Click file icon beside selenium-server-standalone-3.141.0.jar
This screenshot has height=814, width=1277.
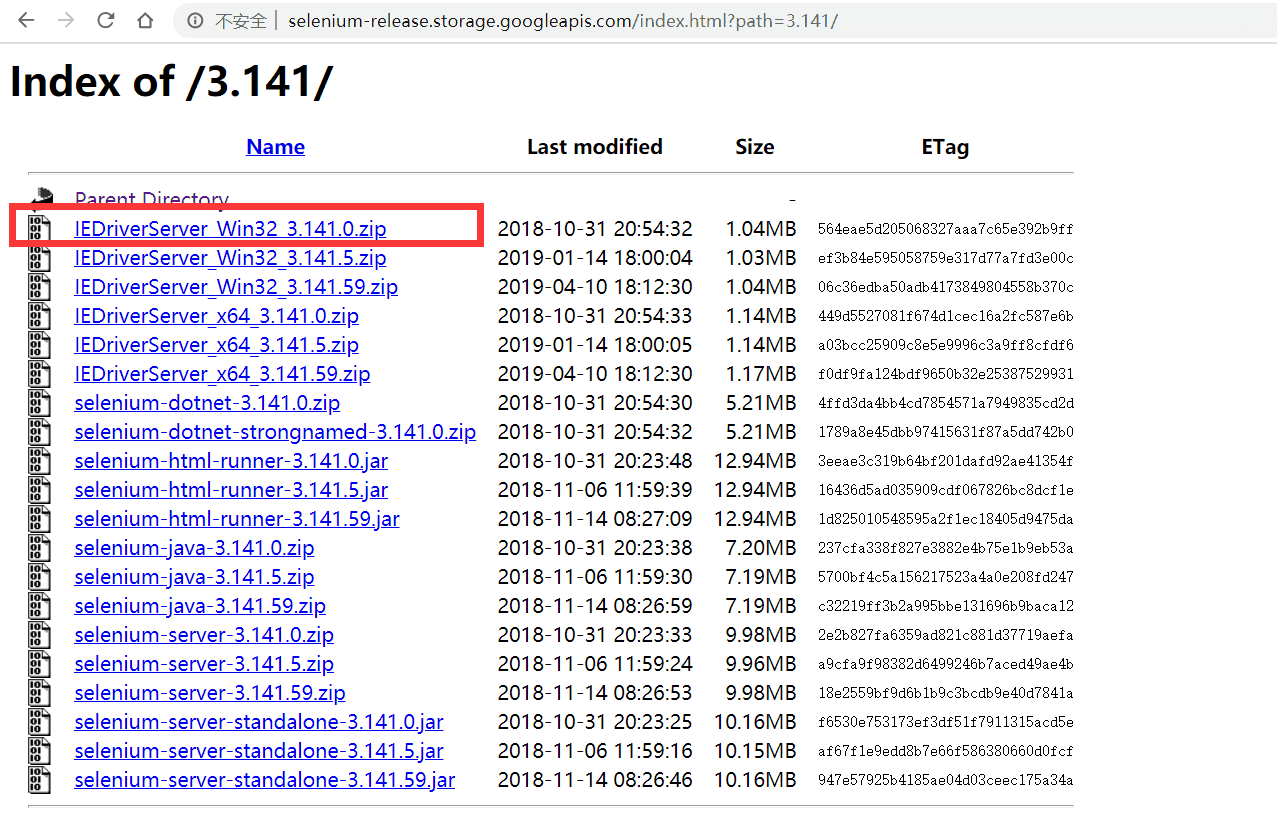point(39,722)
